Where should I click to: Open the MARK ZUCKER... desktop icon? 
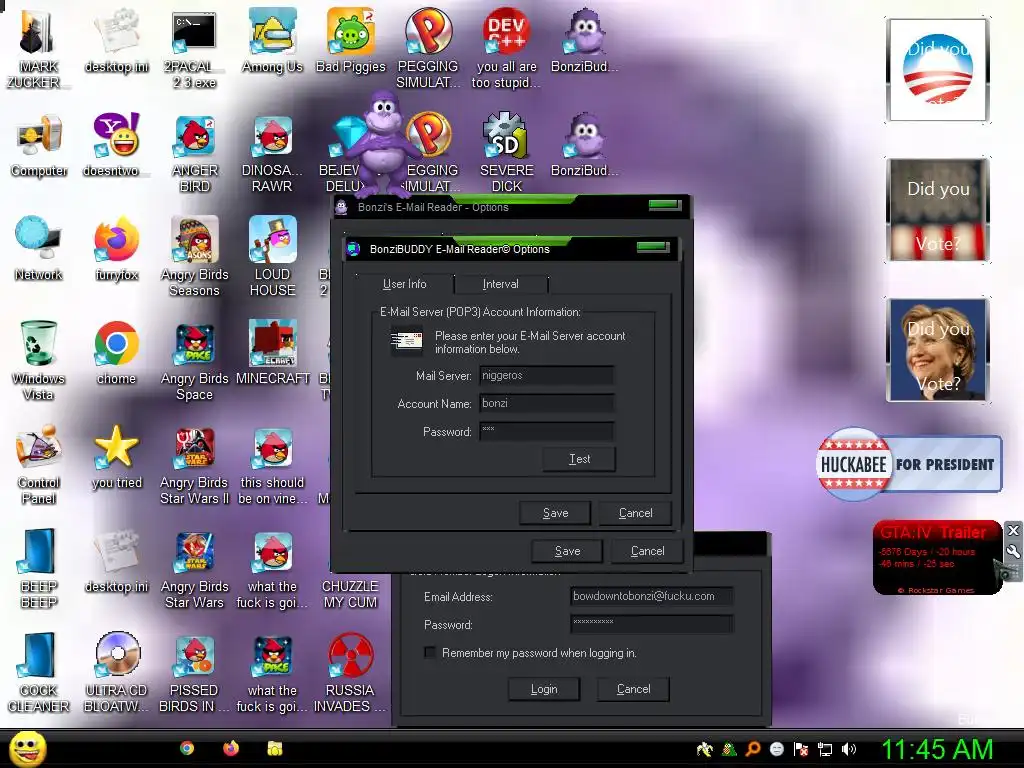38,49
